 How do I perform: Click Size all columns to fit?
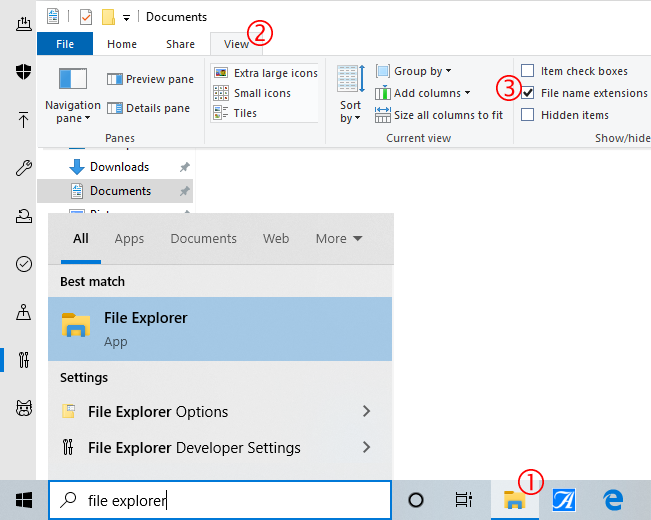pyautogui.click(x=439, y=115)
